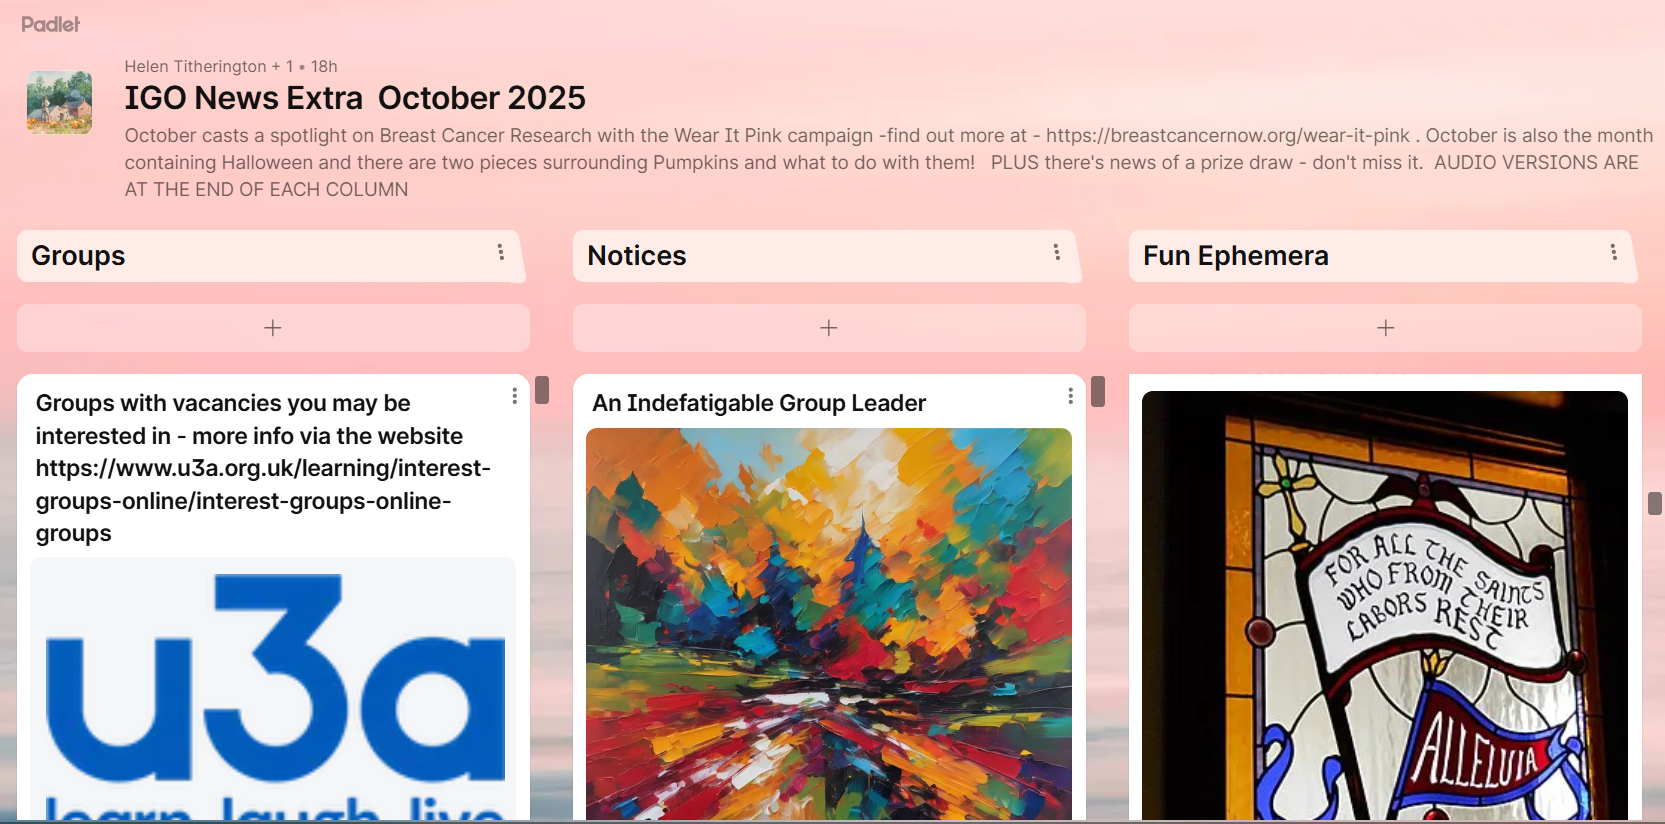Open the stained glass Alleluia image
Image resolution: width=1665 pixels, height=824 pixels.
click(1385, 606)
